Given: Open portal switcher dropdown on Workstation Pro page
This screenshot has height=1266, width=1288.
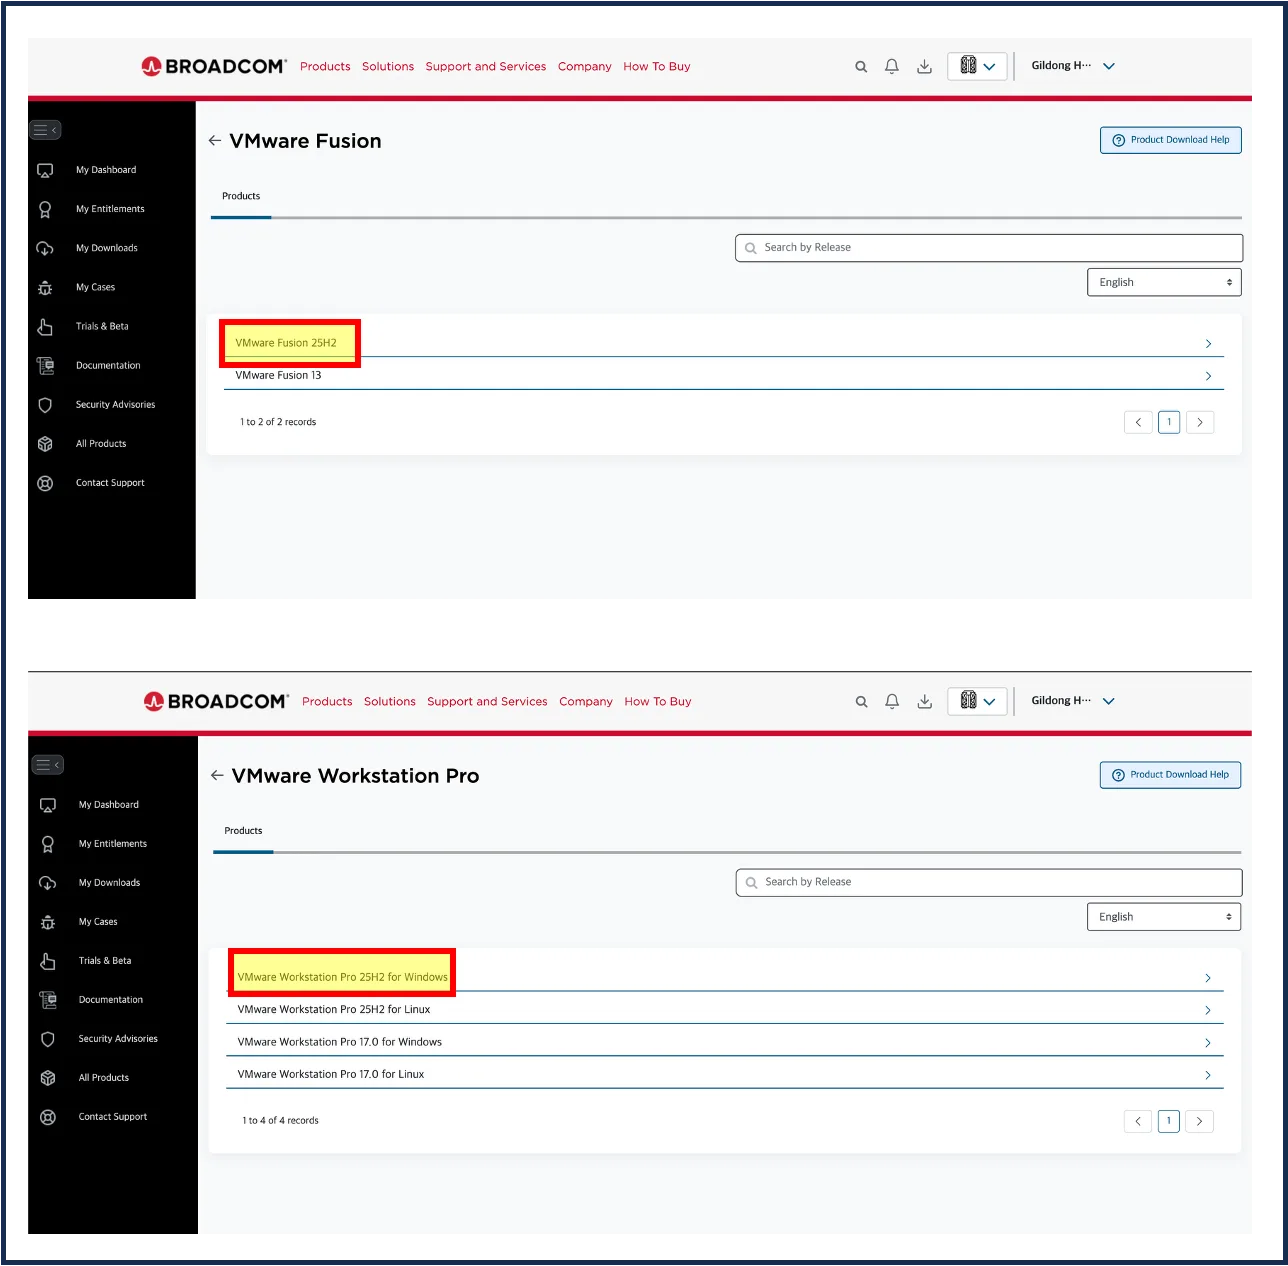Looking at the screenshot, I should click(x=977, y=701).
